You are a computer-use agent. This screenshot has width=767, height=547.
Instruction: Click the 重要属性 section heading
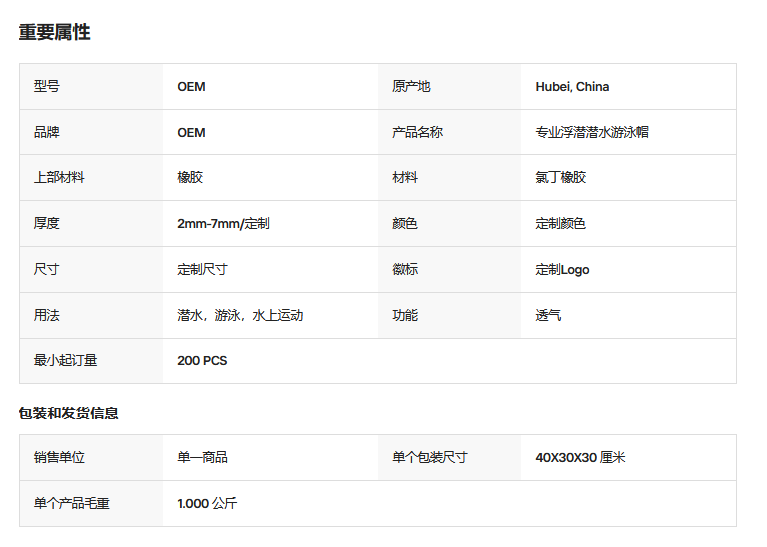tap(54, 32)
